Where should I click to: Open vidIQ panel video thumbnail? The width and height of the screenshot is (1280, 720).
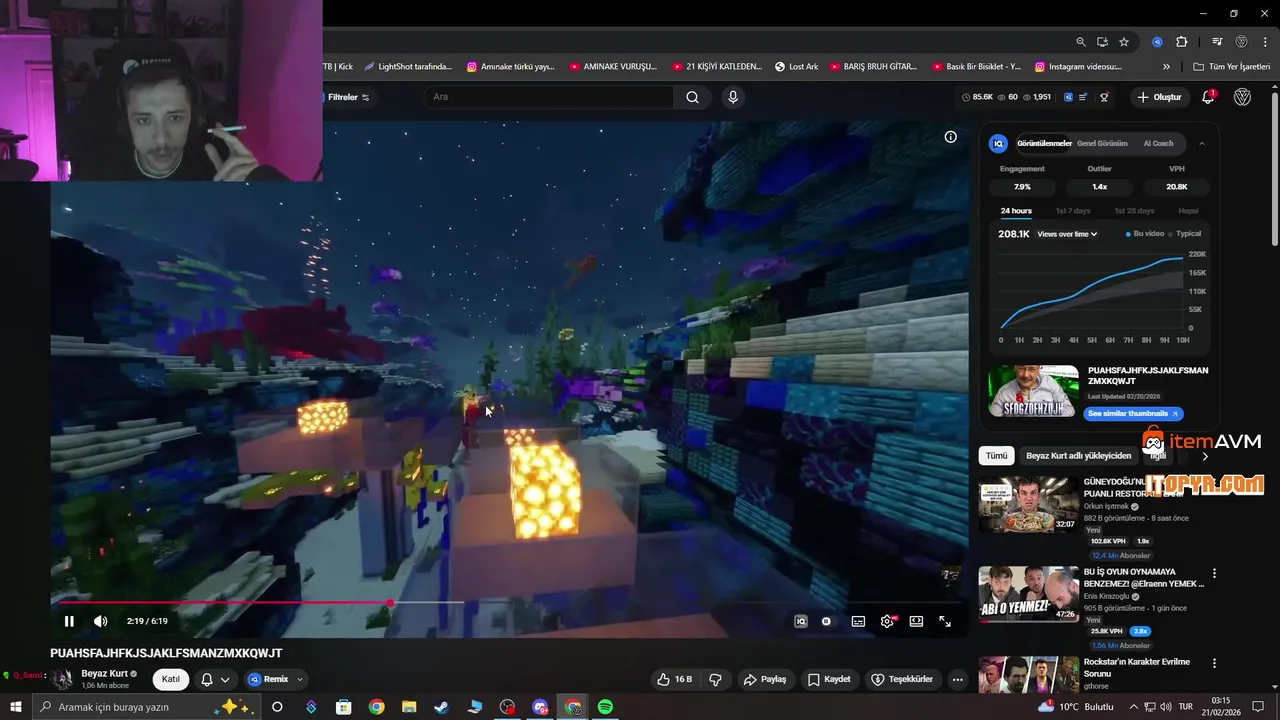[1033, 391]
